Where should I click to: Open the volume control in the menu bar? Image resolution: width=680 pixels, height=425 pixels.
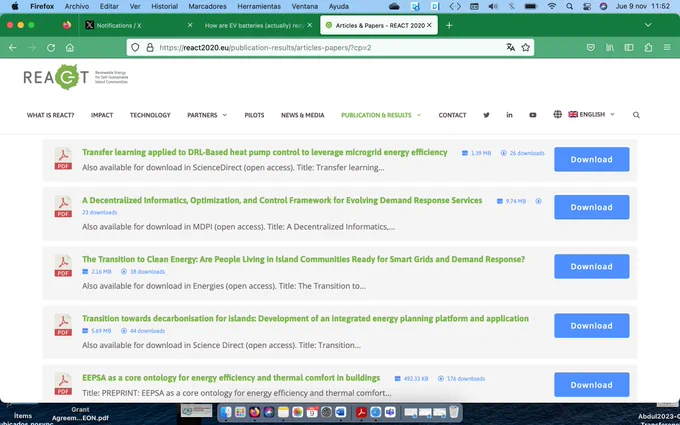(x=493, y=7)
